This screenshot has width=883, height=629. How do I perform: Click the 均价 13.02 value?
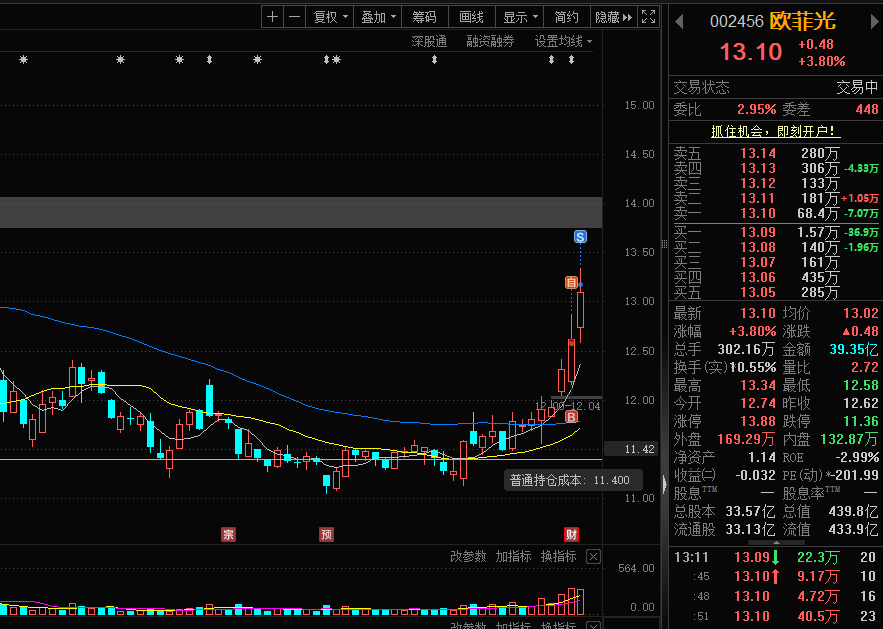point(860,314)
